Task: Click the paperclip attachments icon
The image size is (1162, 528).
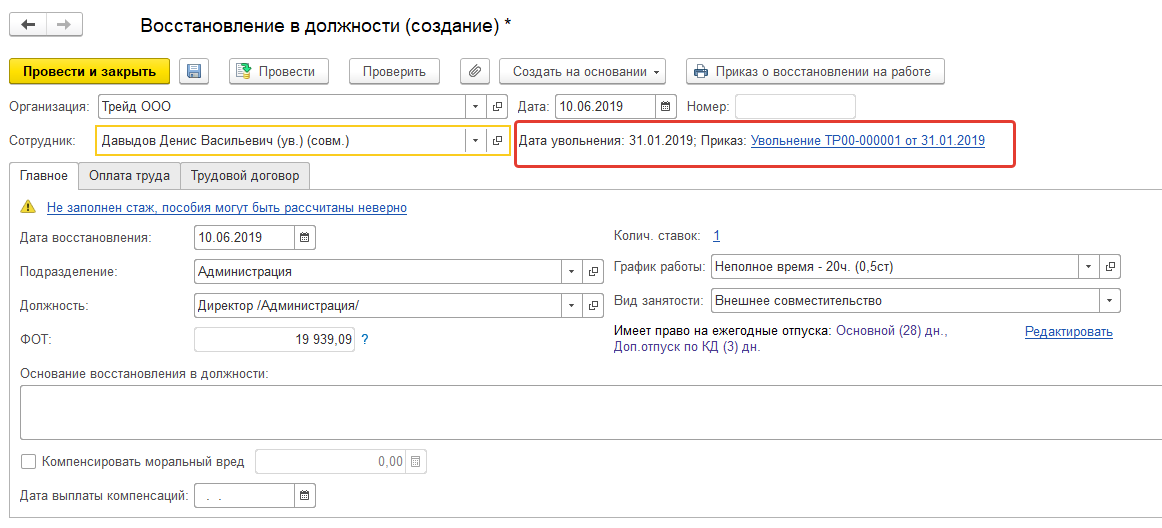Action: click(x=474, y=71)
